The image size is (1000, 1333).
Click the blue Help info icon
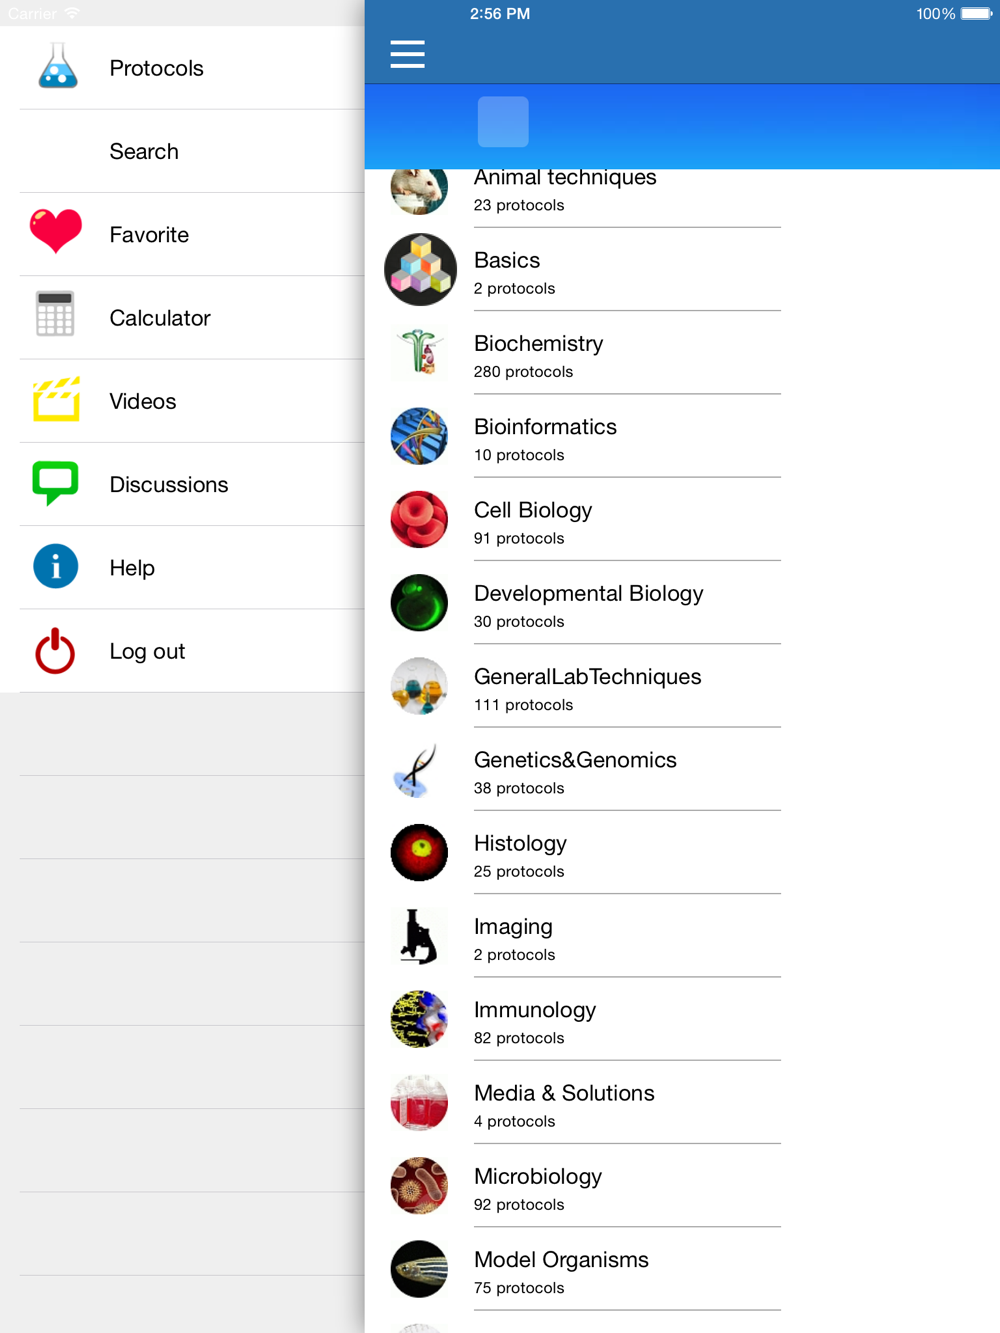[x=55, y=566]
